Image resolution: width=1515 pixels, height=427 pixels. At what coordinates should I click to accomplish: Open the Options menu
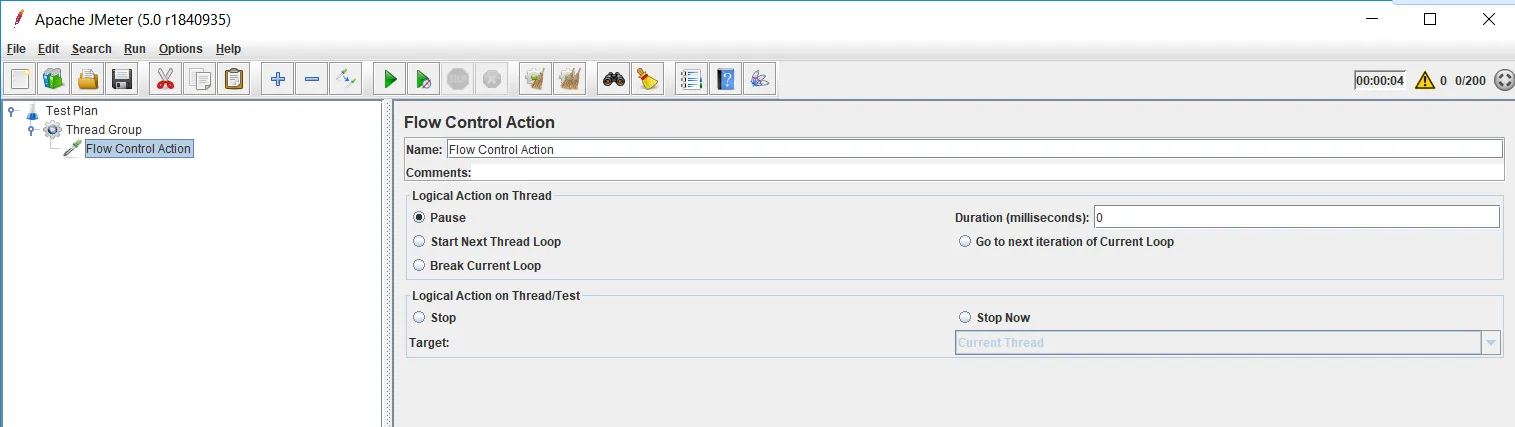coord(181,48)
